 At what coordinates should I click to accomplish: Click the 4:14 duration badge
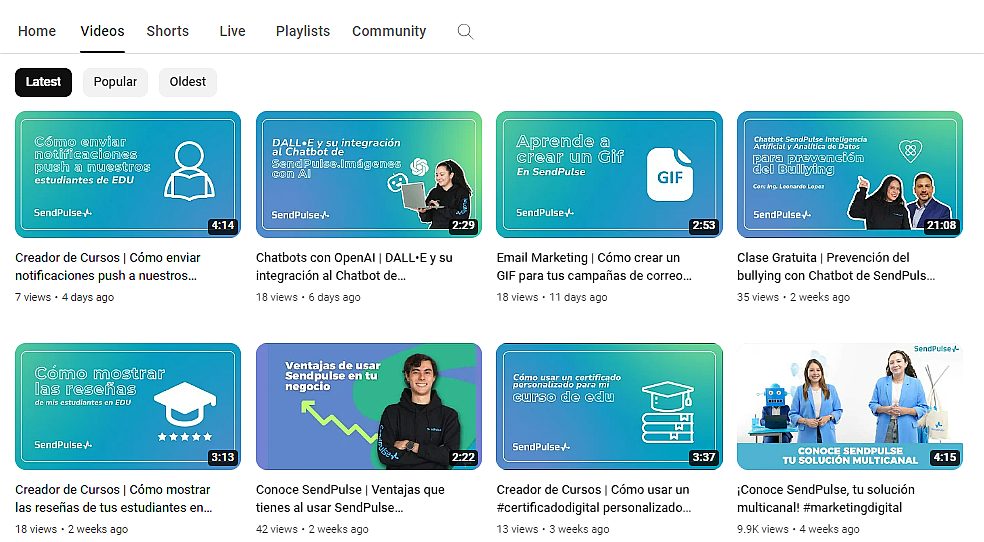tap(223, 225)
